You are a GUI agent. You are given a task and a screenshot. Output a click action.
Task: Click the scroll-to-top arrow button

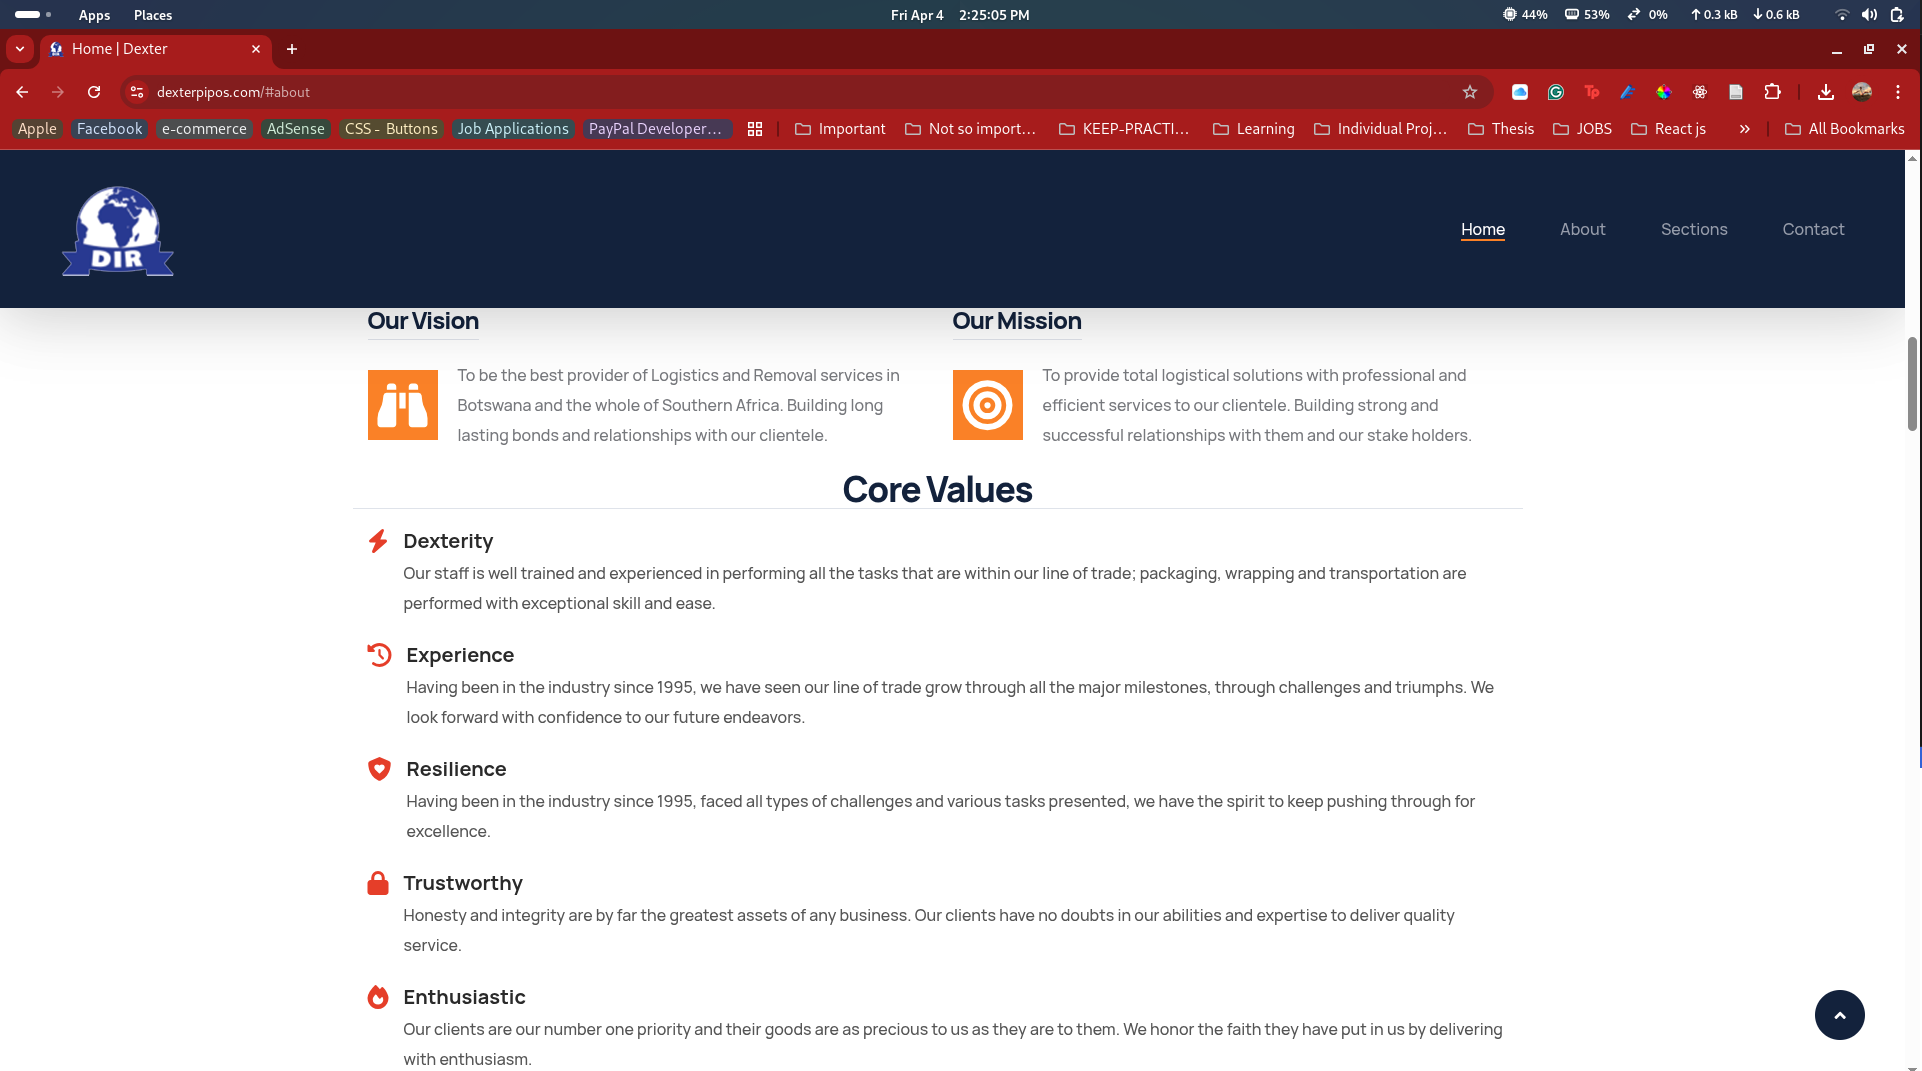click(1839, 1015)
